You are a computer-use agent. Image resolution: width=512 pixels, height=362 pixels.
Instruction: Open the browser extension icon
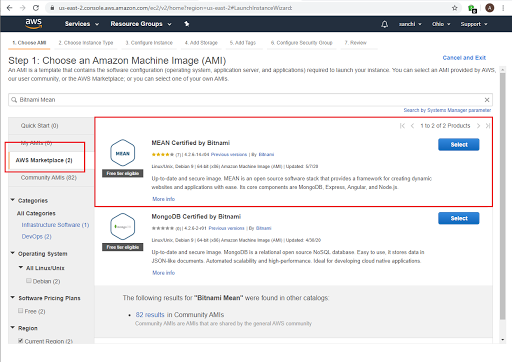click(x=472, y=8)
